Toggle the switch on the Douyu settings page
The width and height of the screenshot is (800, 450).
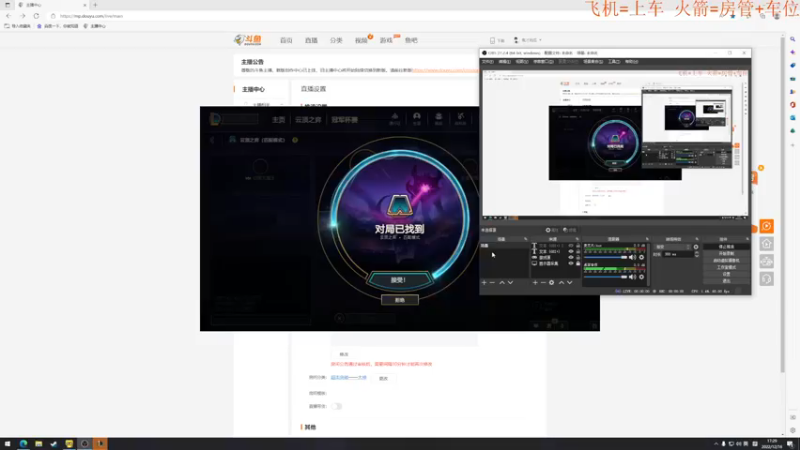coord(336,406)
